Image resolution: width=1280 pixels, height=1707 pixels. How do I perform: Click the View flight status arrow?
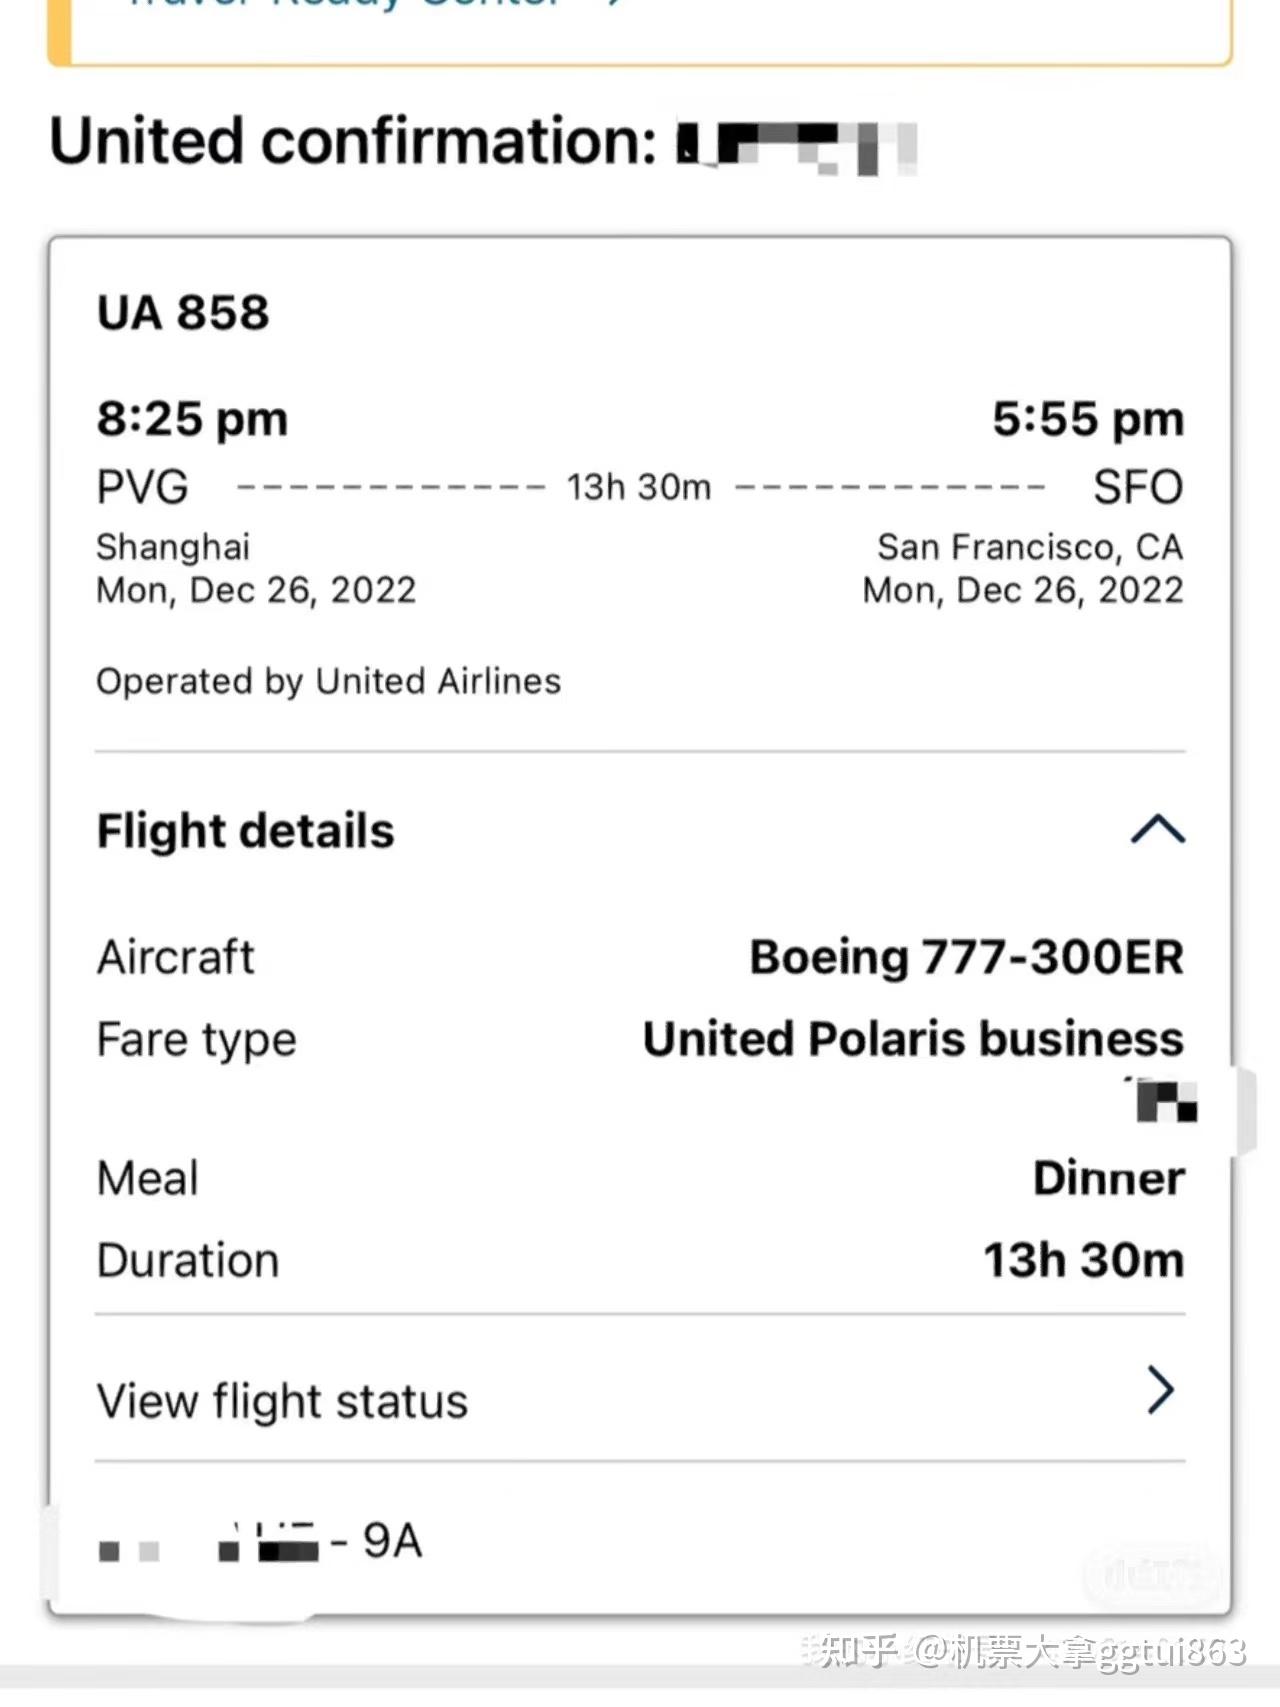click(x=1160, y=1390)
